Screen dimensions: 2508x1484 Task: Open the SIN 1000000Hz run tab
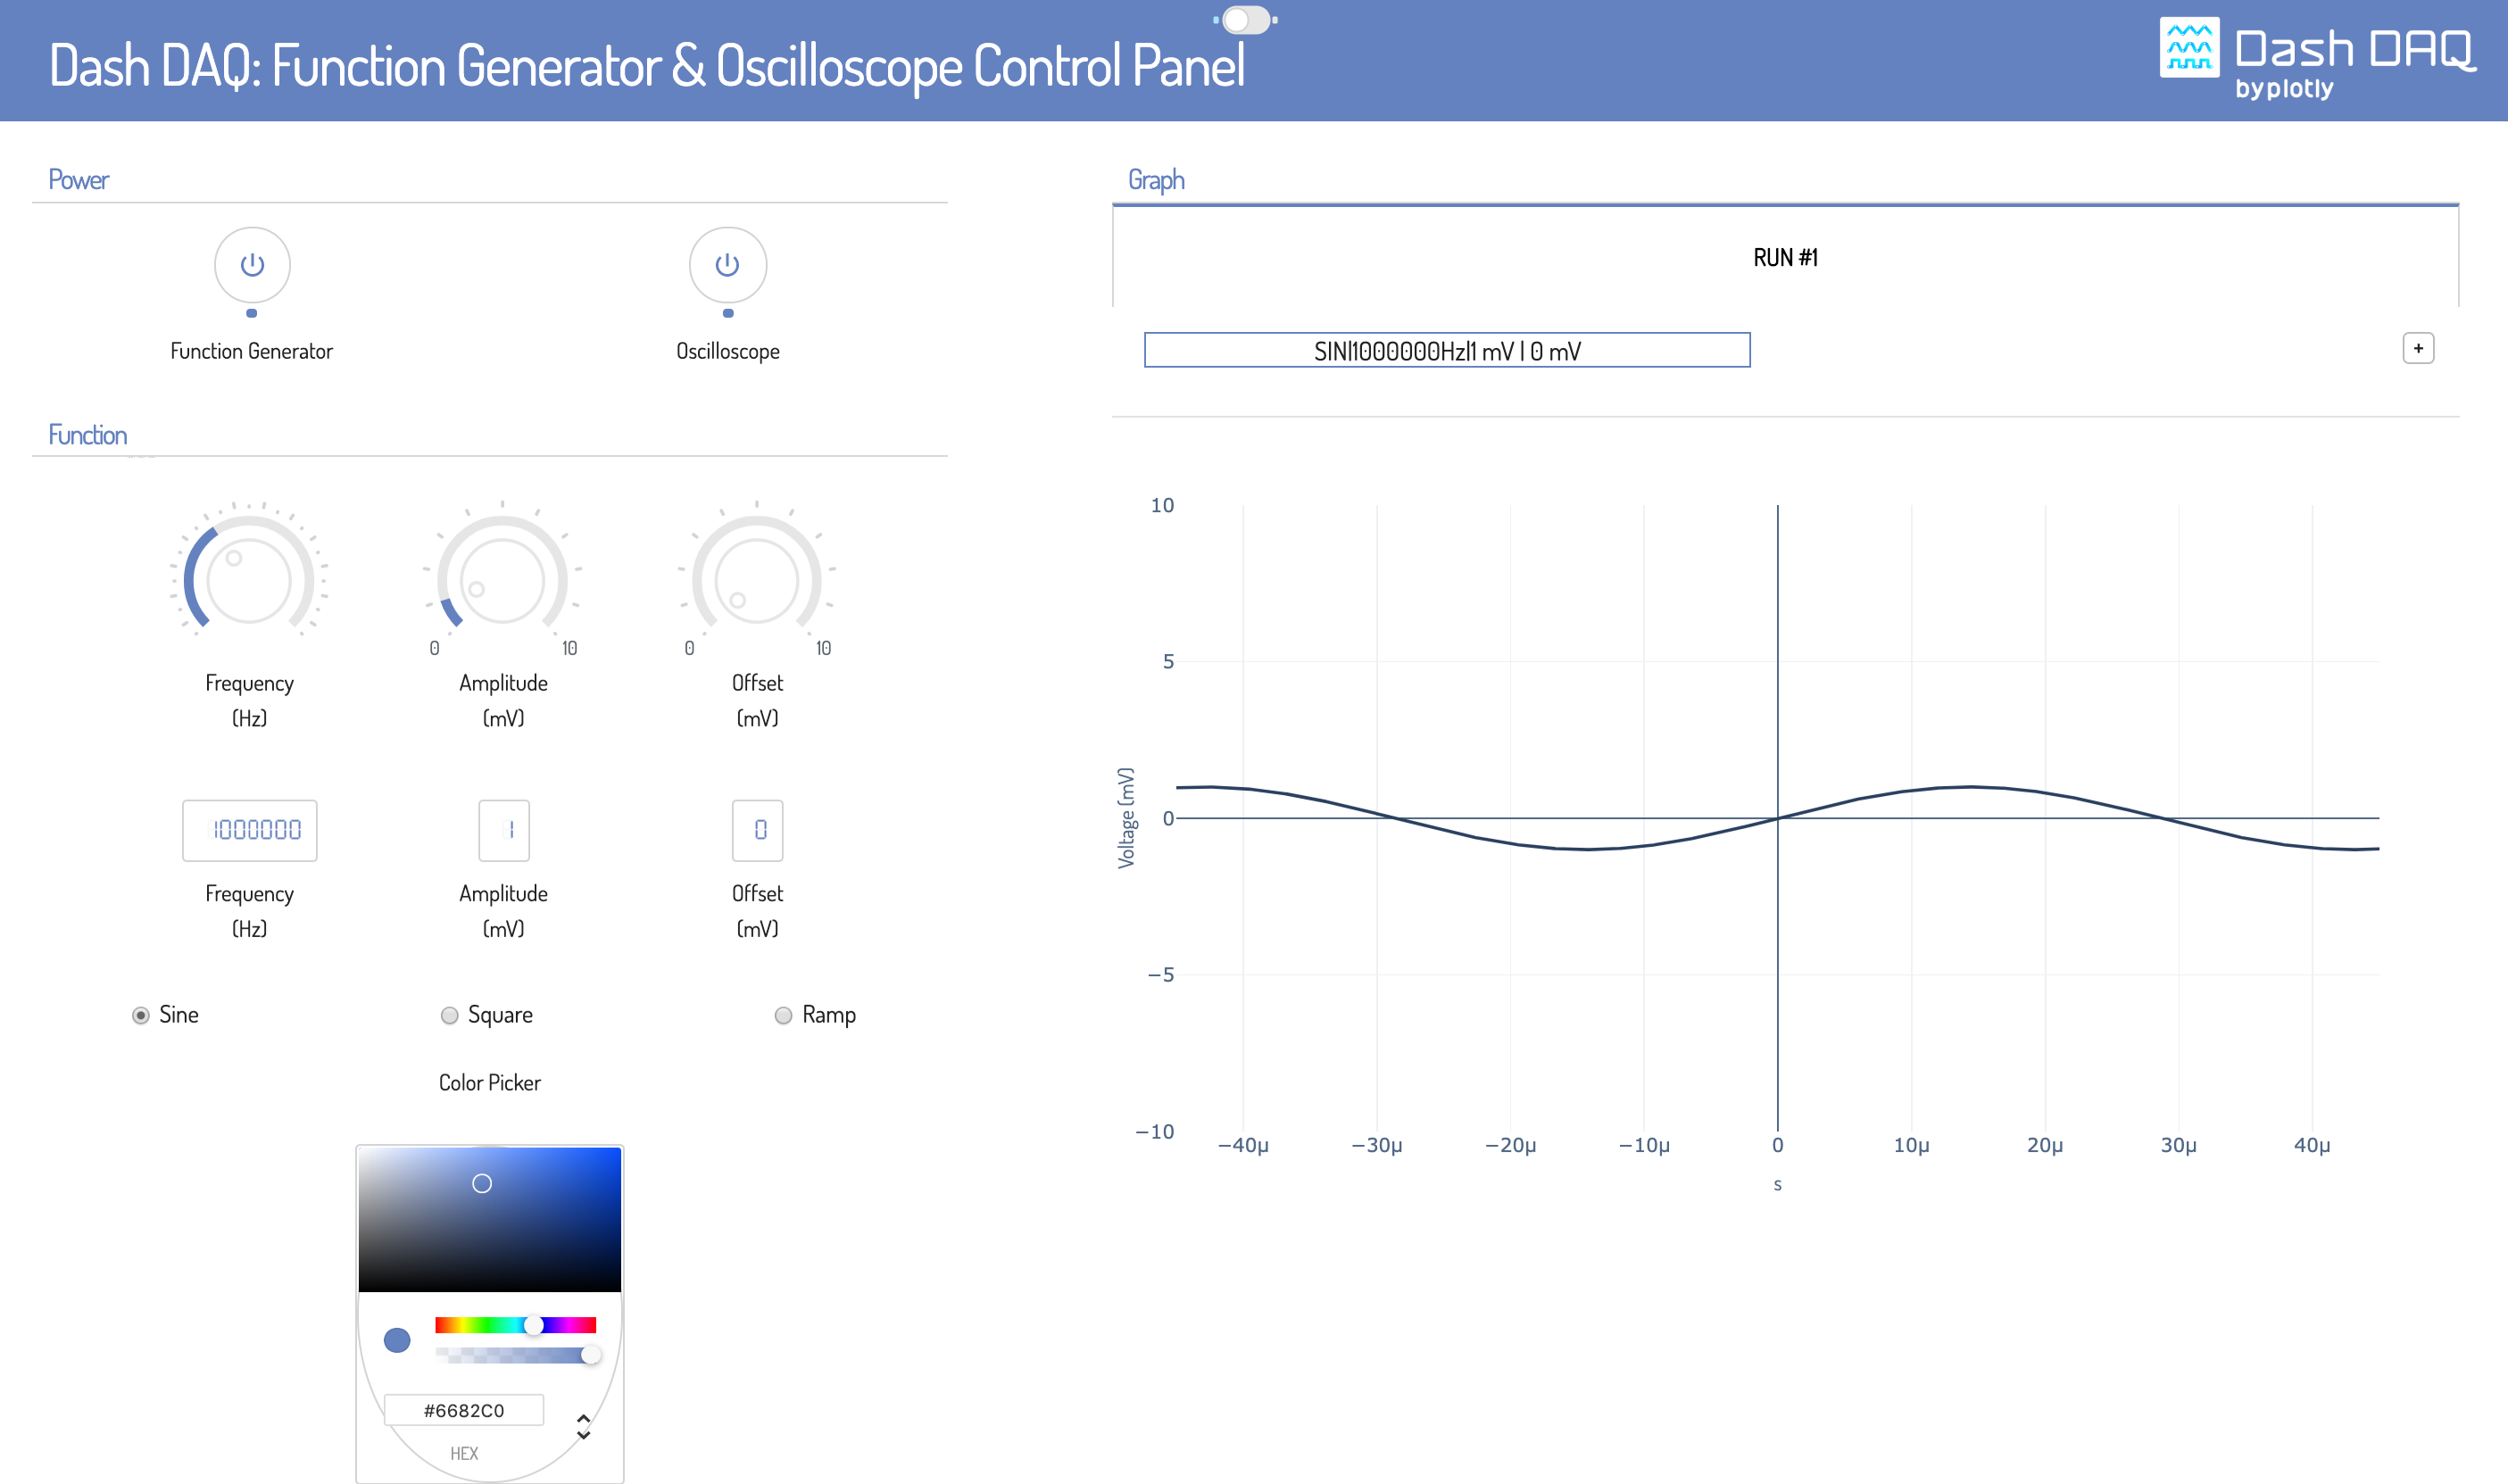(x=1446, y=351)
